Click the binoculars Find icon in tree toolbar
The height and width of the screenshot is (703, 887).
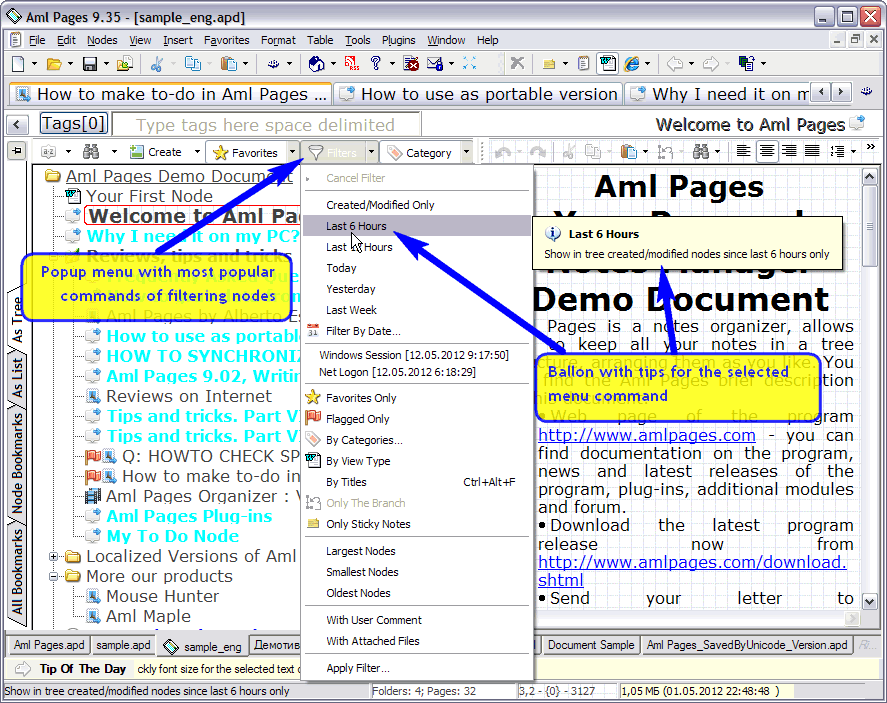click(x=91, y=152)
